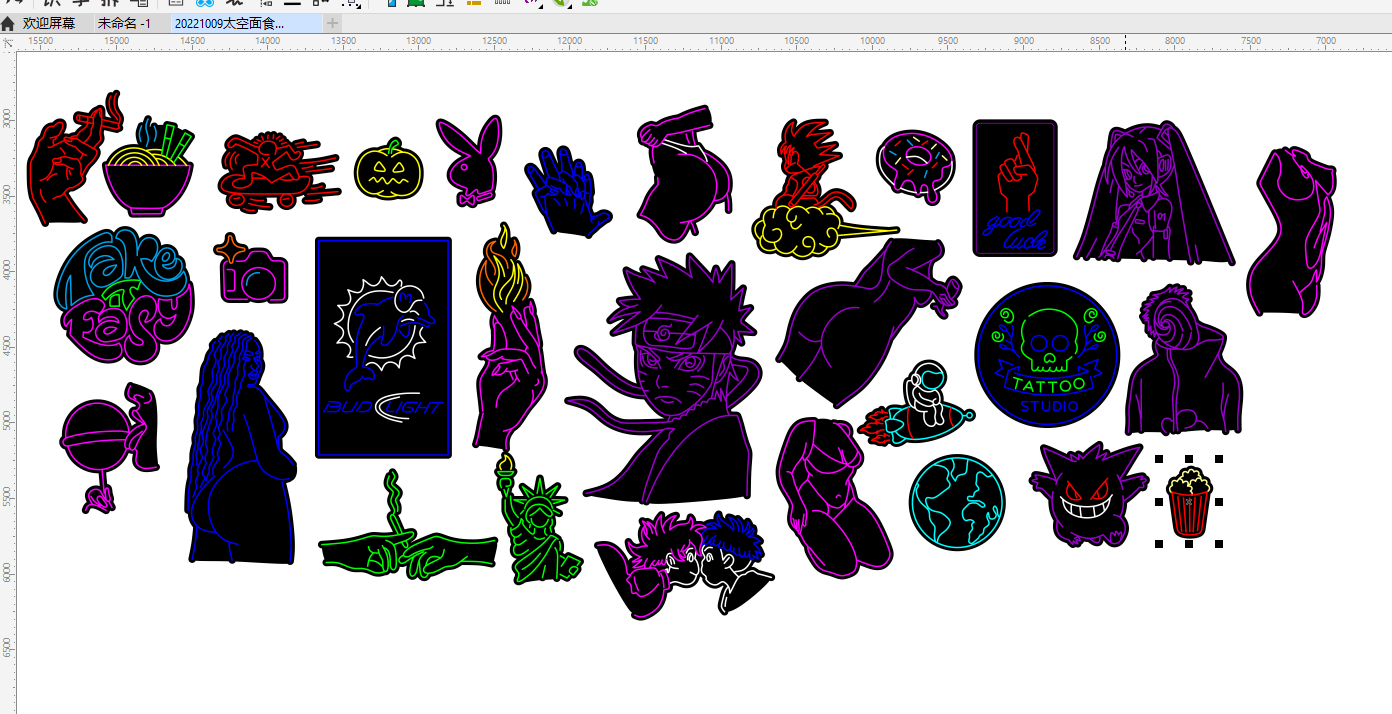Select the blue neon gloved hands

coord(567,192)
